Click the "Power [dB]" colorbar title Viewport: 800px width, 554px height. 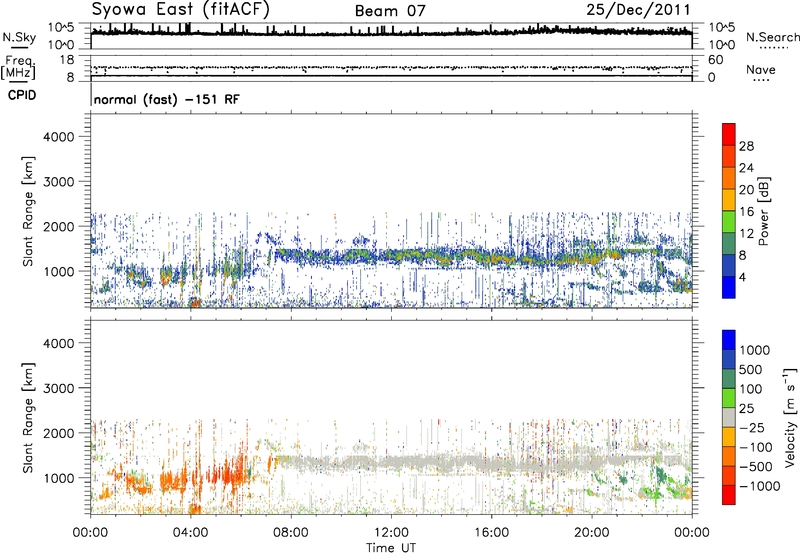coord(764,211)
